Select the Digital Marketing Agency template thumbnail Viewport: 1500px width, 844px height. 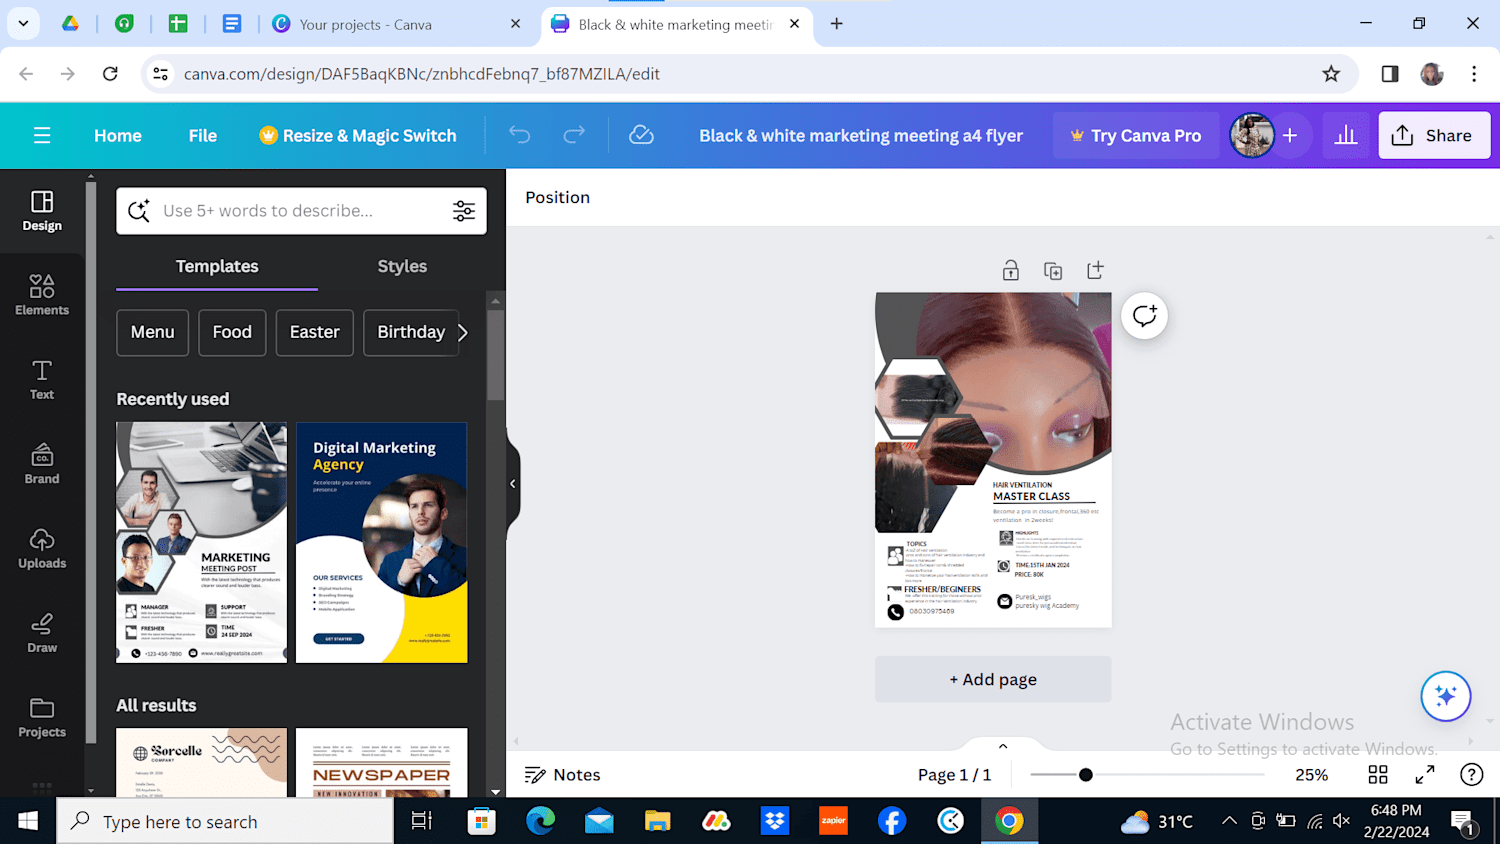[x=381, y=542]
